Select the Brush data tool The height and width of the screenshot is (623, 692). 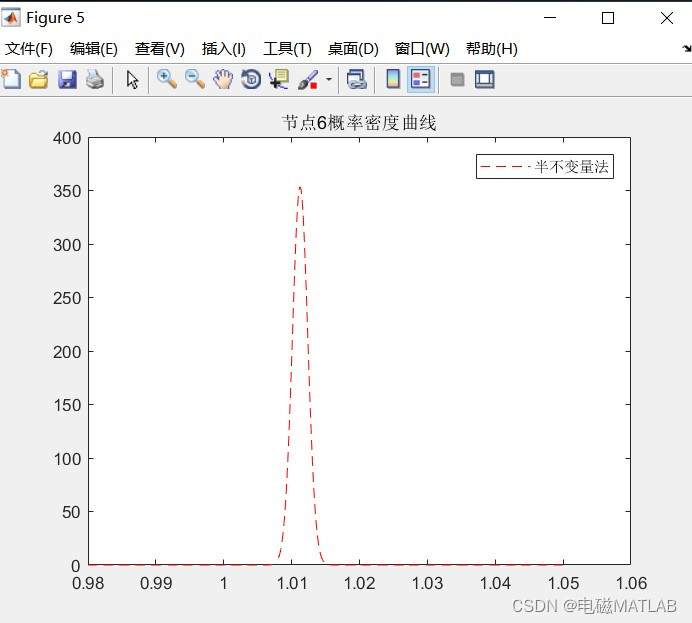point(308,80)
